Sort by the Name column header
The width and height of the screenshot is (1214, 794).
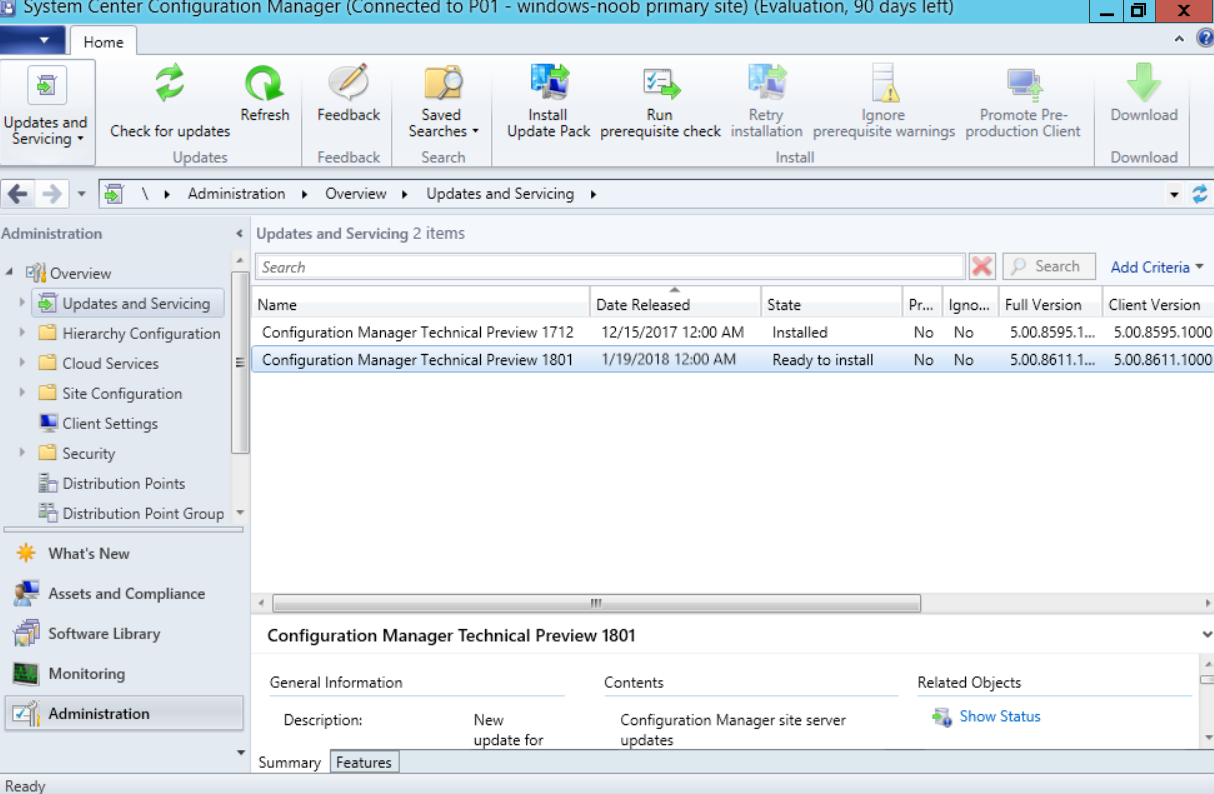[420, 304]
